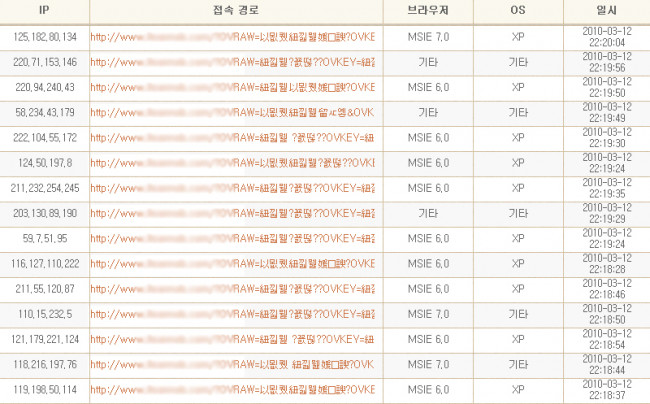Viewport: 650px width, 404px height.
Task: Select the date cell ending 22:19:29
Action: coord(607,213)
